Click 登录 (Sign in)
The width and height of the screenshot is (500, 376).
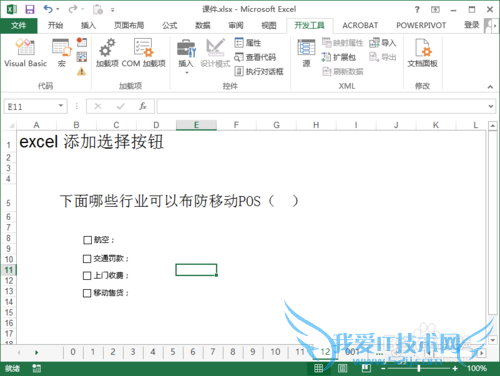tap(471, 25)
